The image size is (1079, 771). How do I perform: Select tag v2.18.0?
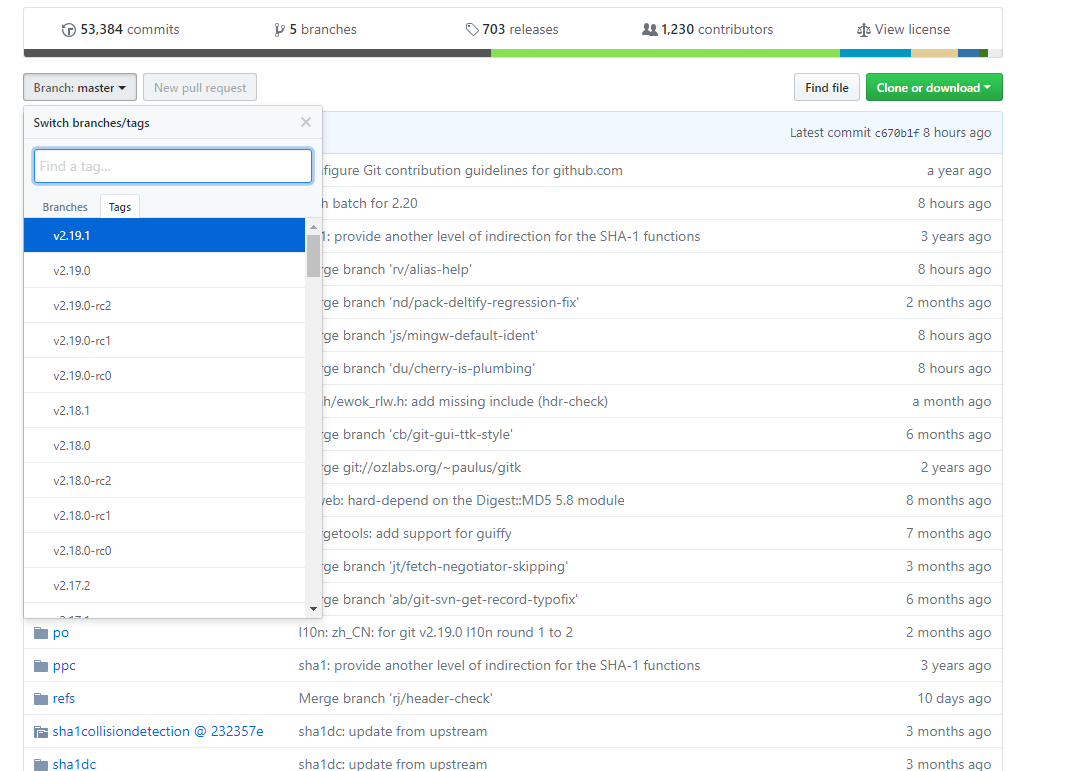pyautogui.click(x=164, y=446)
